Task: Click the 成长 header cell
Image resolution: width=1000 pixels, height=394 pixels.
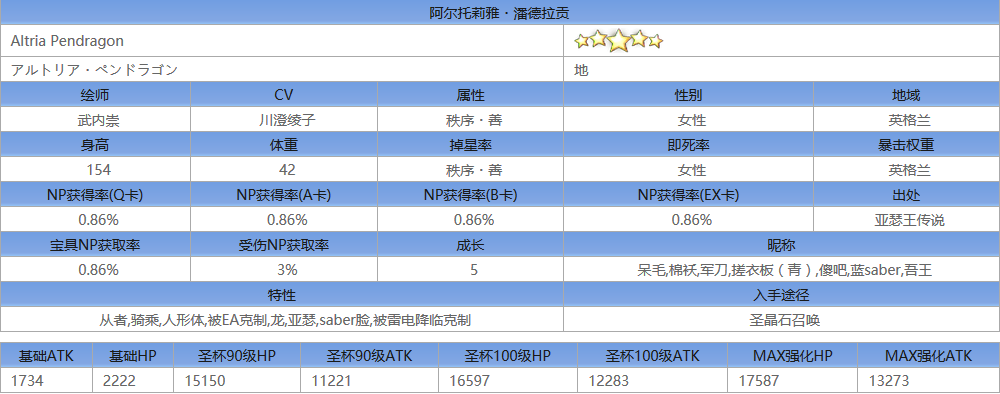Action: point(470,245)
